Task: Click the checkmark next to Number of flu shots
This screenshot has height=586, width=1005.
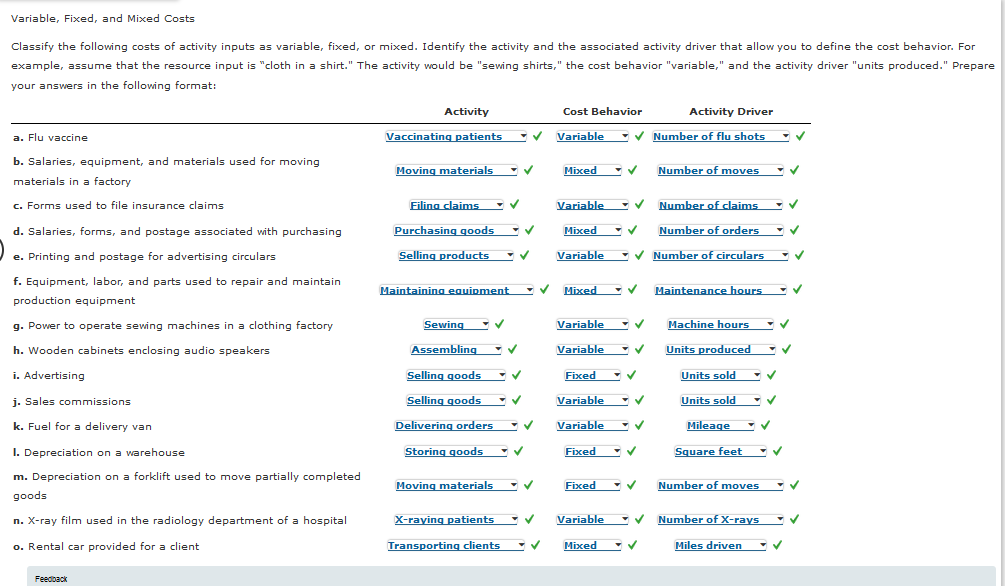Action: (x=800, y=137)
